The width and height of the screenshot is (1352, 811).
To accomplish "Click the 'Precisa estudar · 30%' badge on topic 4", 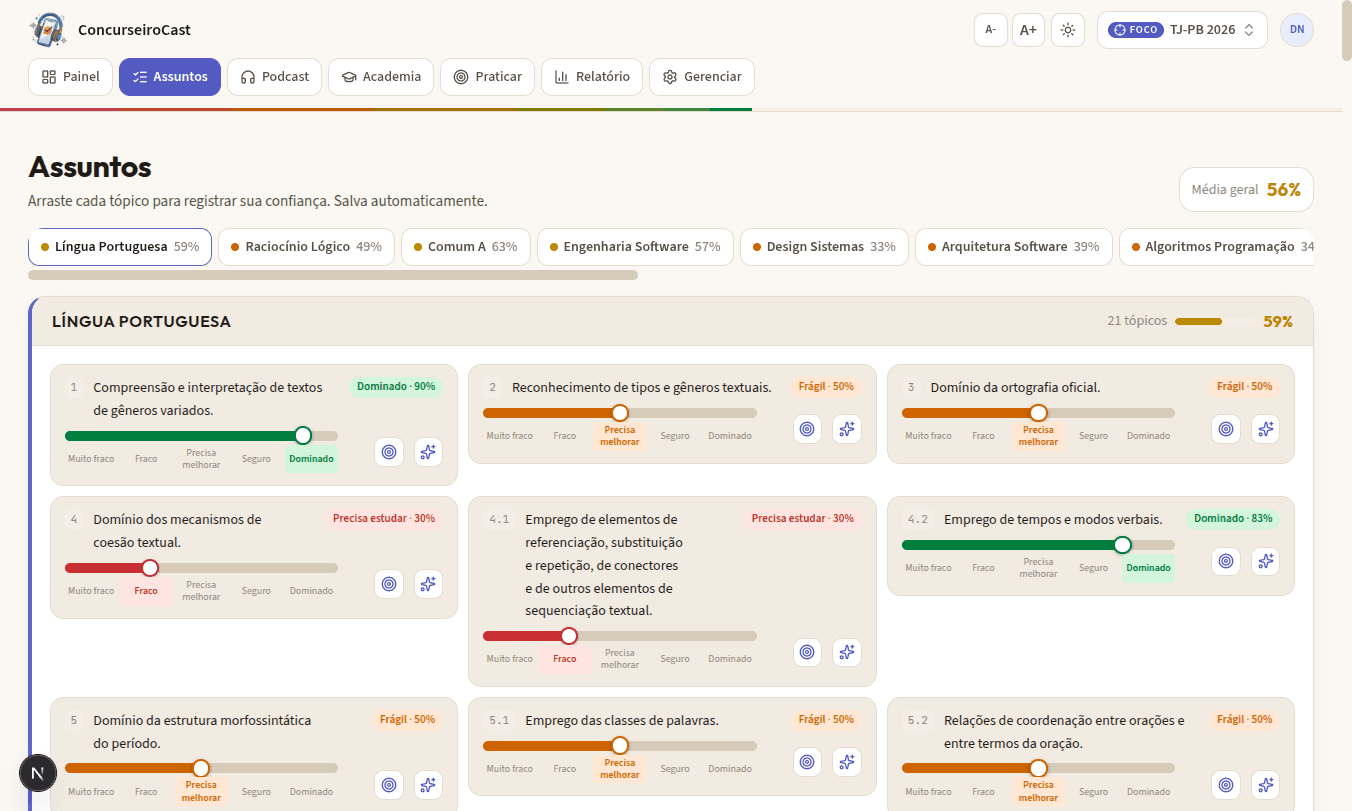I will pos(384,519).
